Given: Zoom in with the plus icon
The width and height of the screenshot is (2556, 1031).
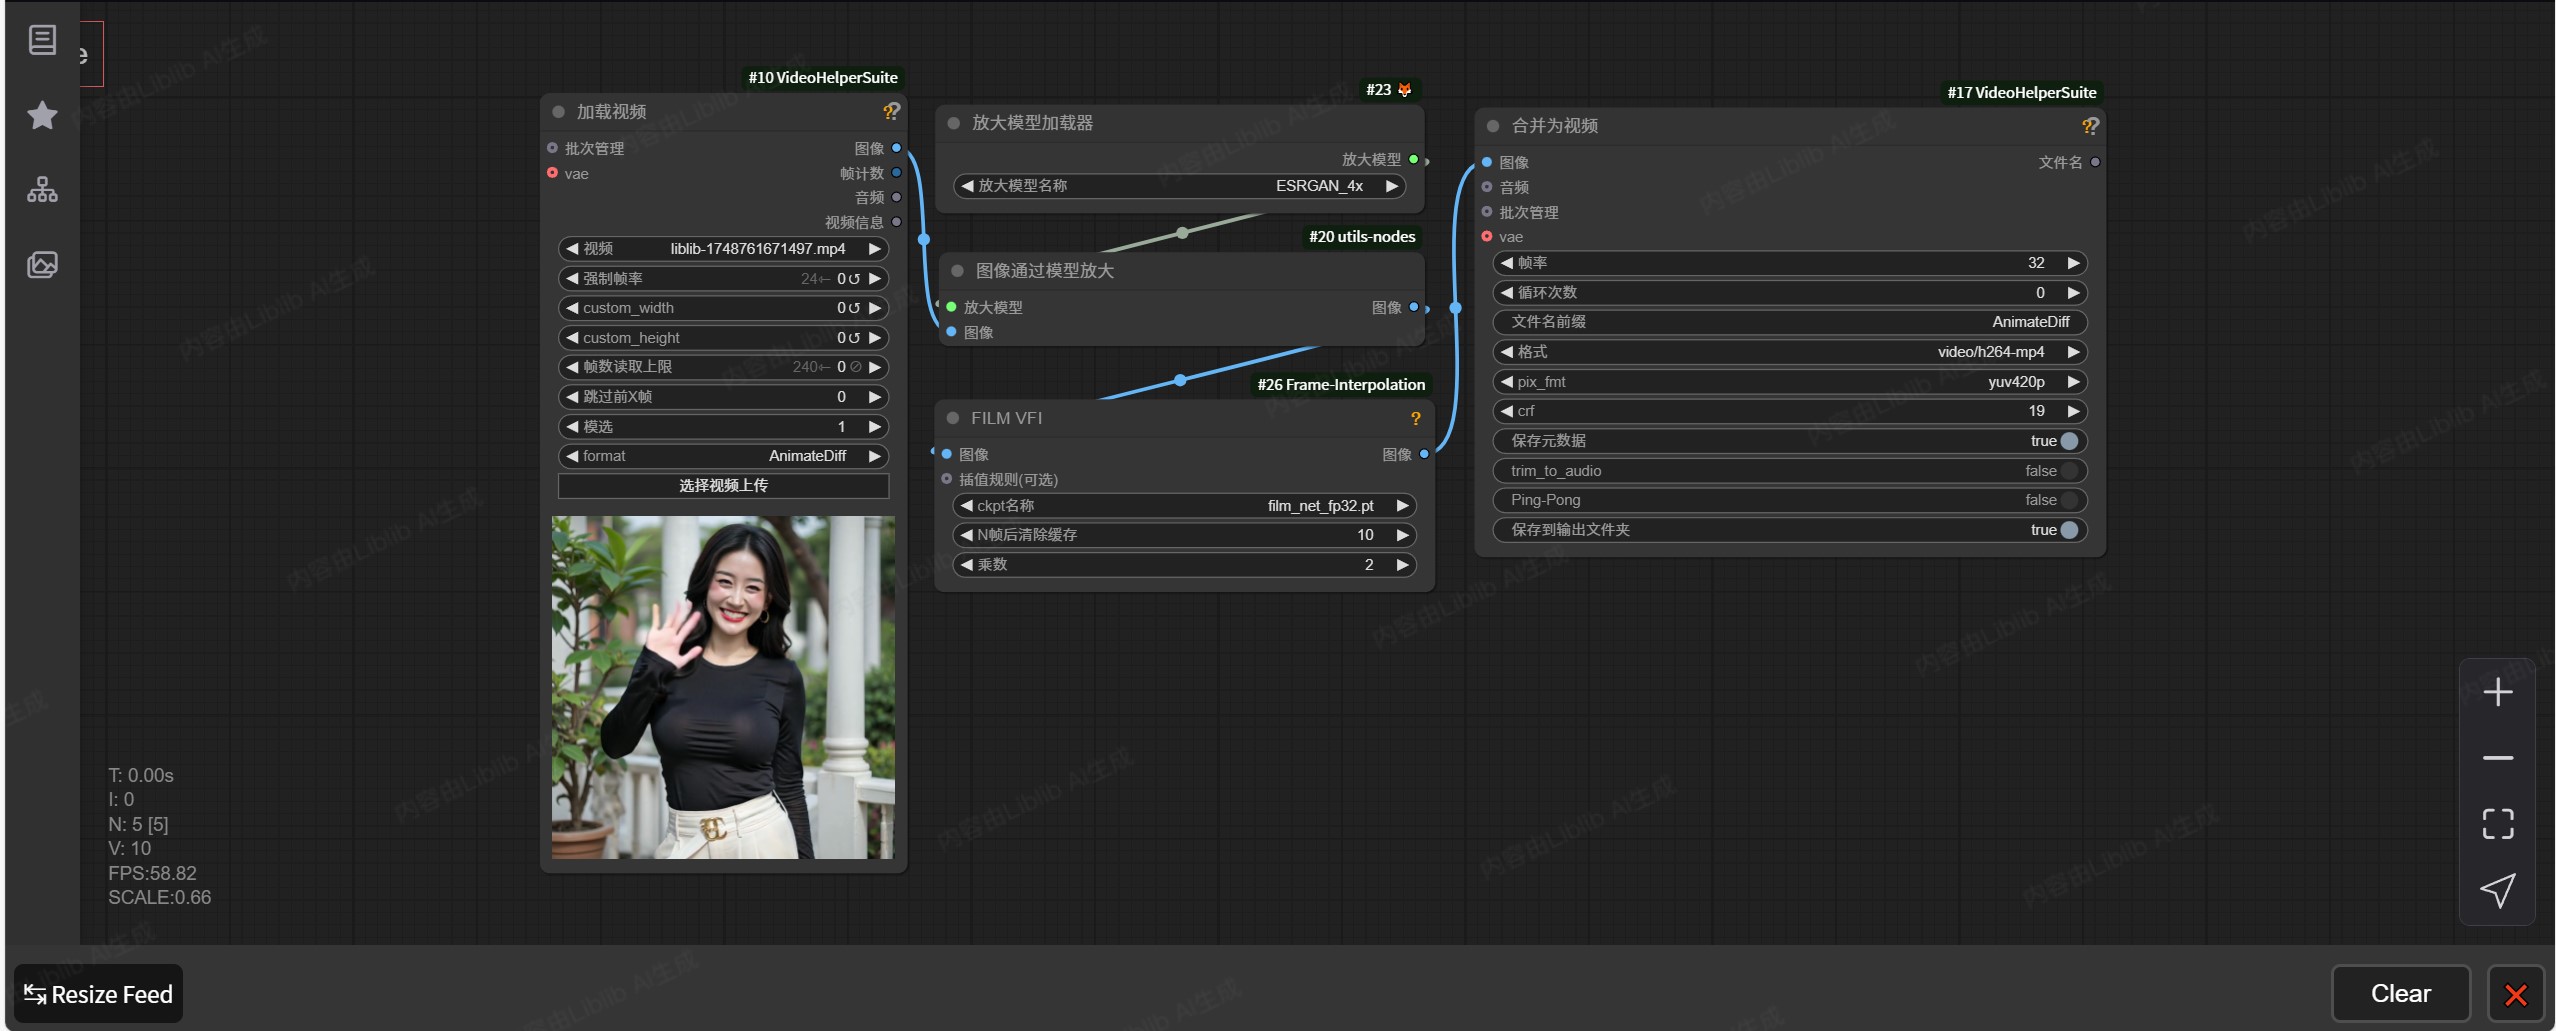Looking at the screenshot, I should click(2497, 692).
